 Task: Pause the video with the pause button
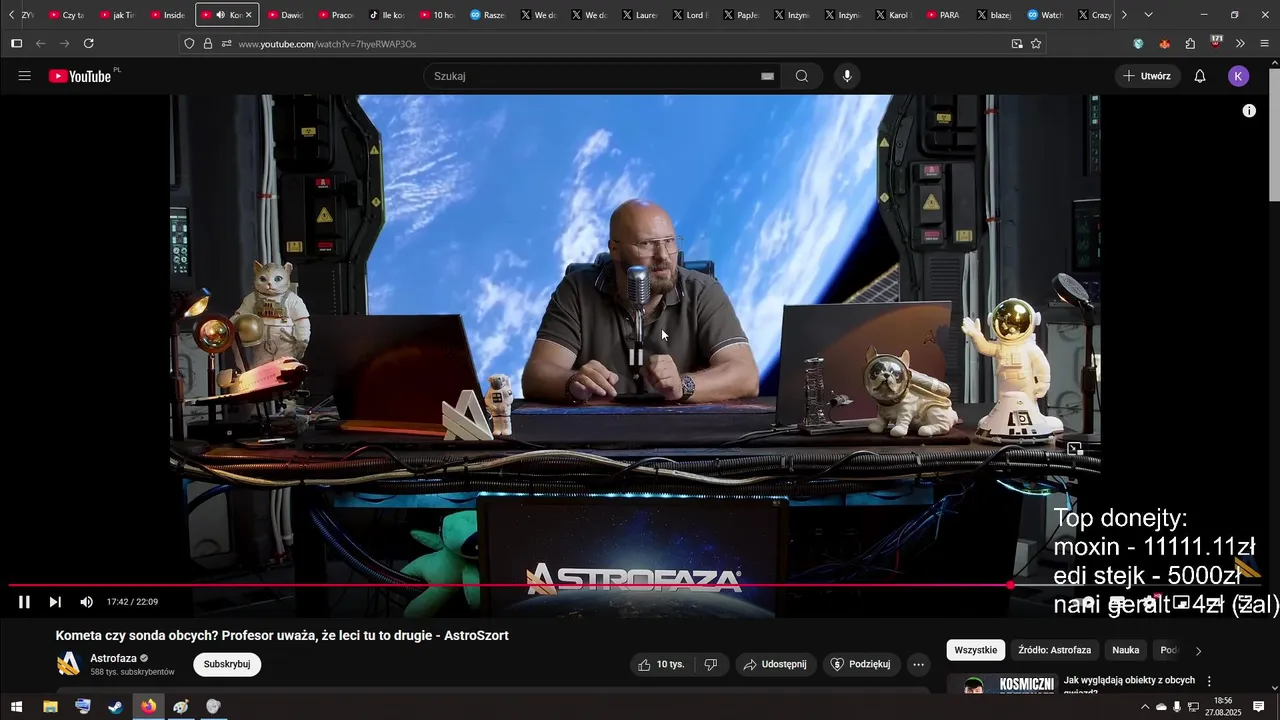coord(24,602)
